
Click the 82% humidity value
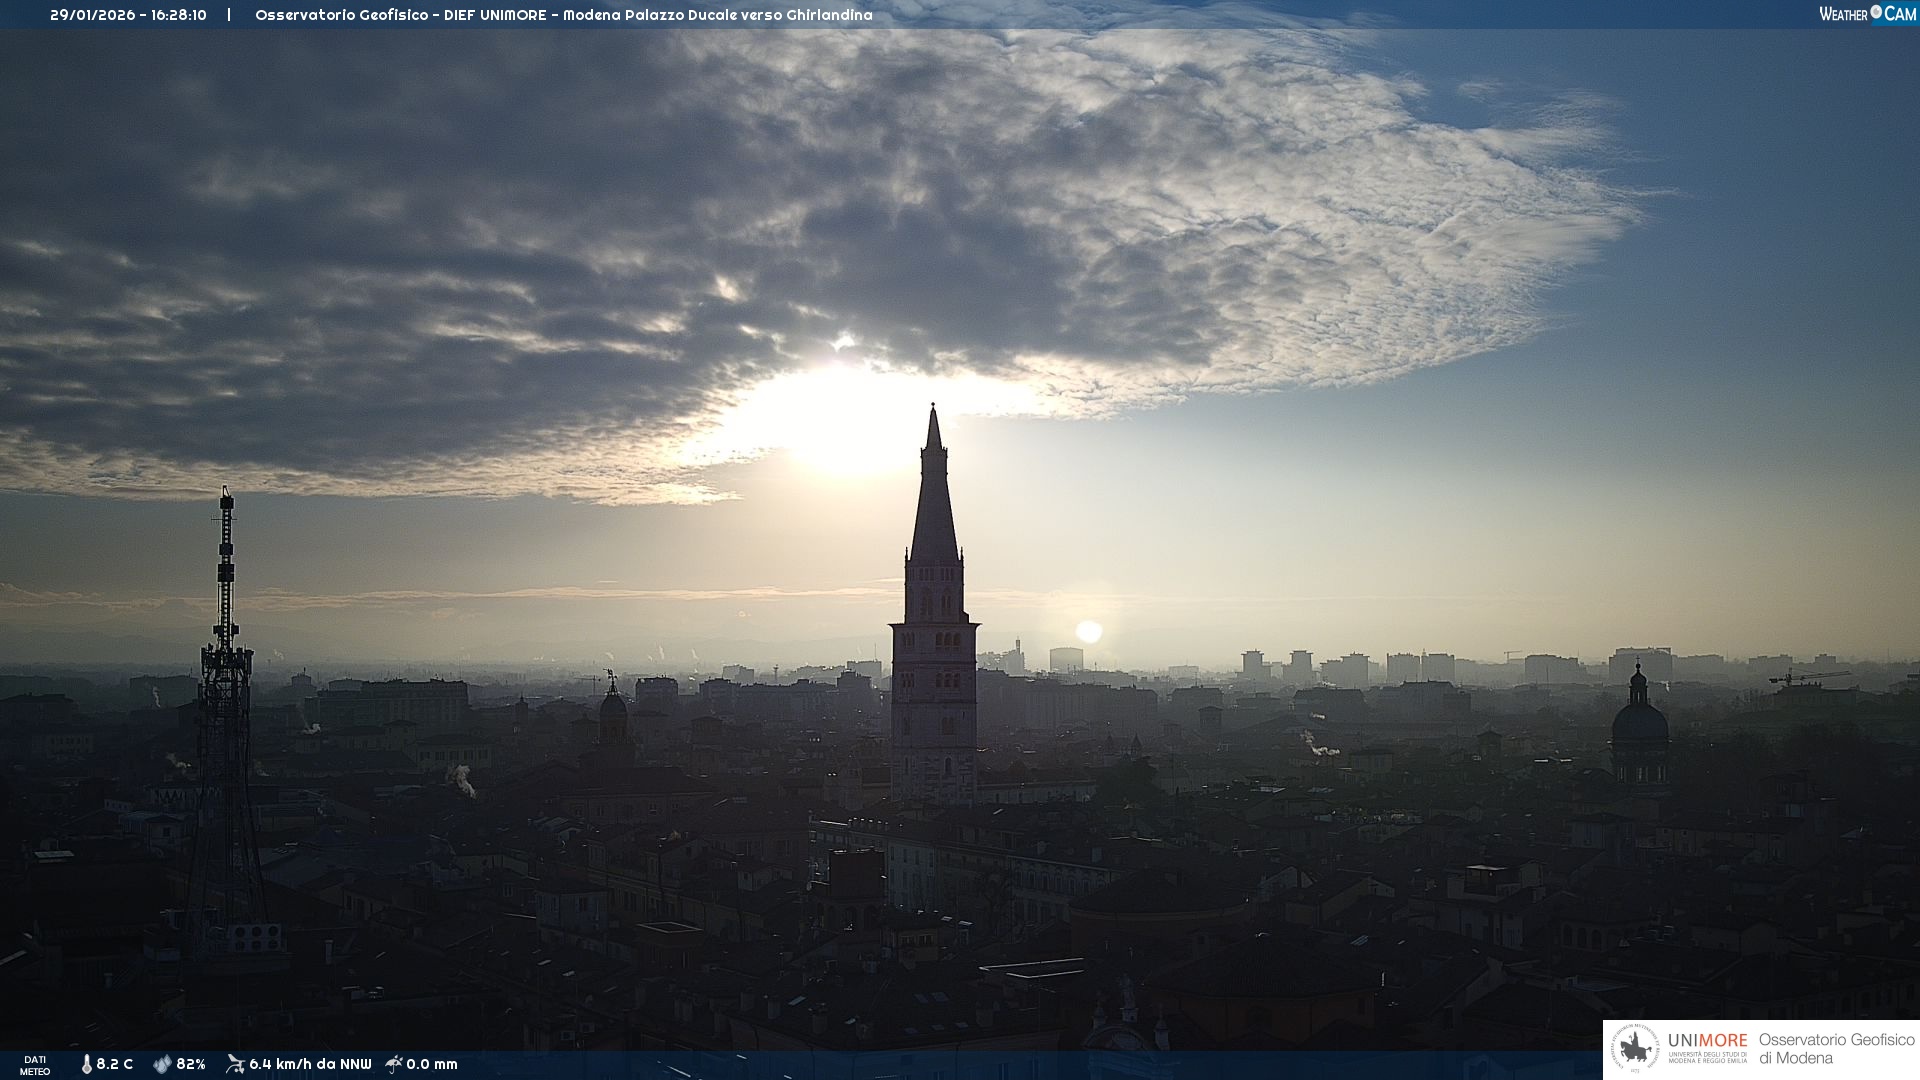(191, 1064)
